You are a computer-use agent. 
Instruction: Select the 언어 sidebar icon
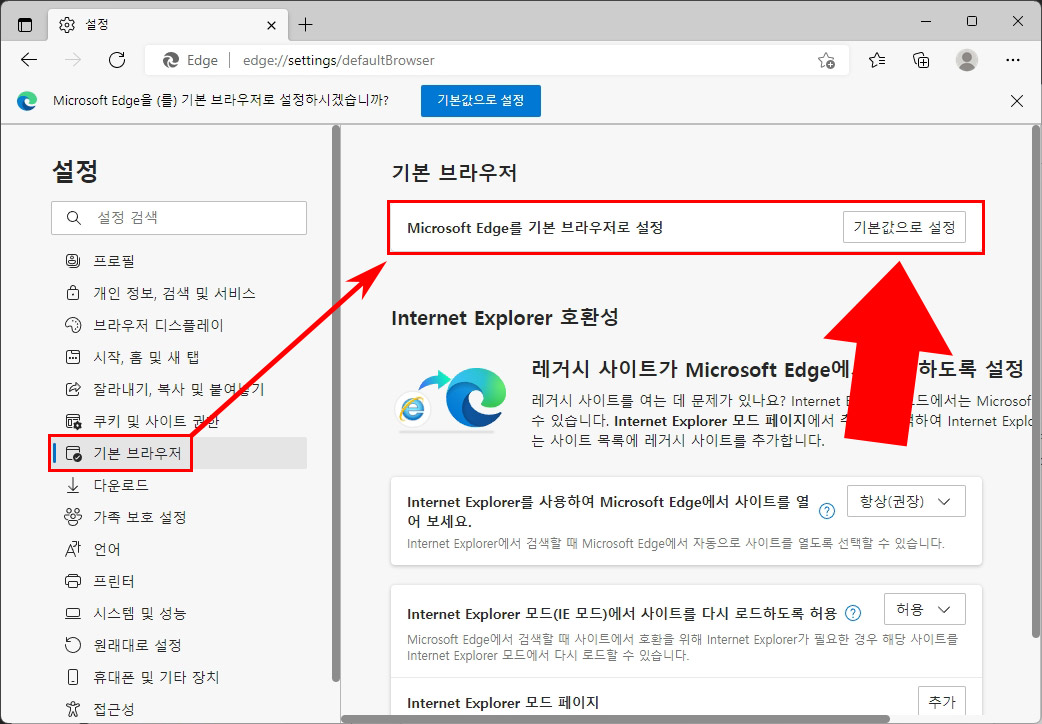point(73,549)
